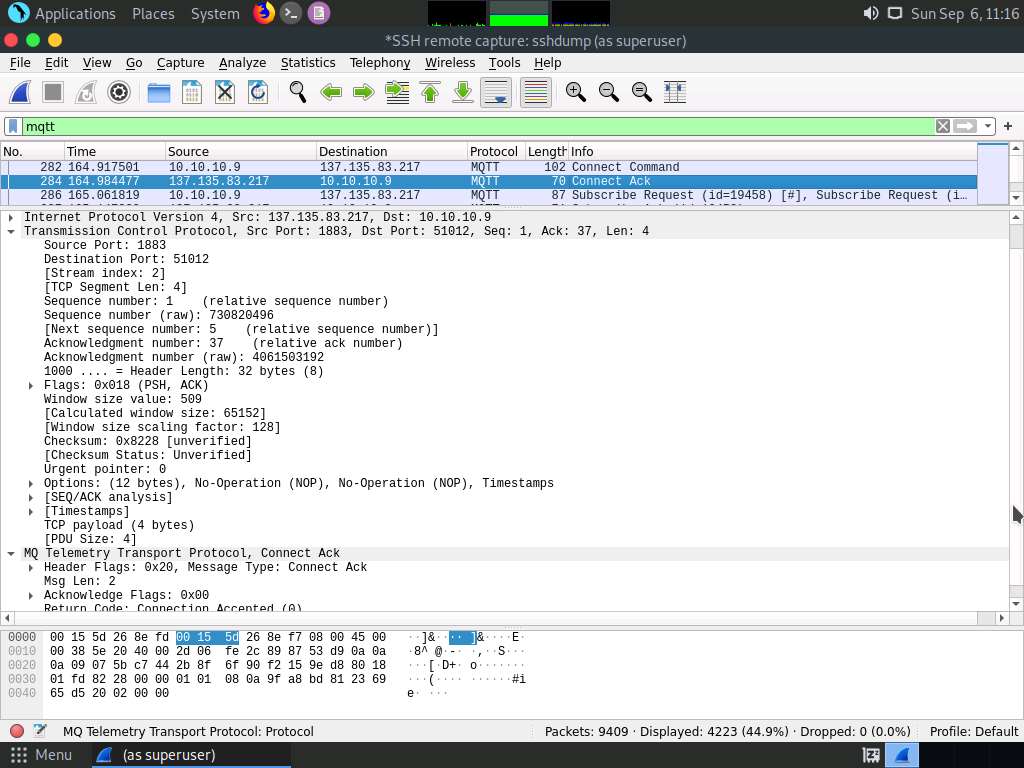
Task: Go to the last packet
Action: coord(461,92)
